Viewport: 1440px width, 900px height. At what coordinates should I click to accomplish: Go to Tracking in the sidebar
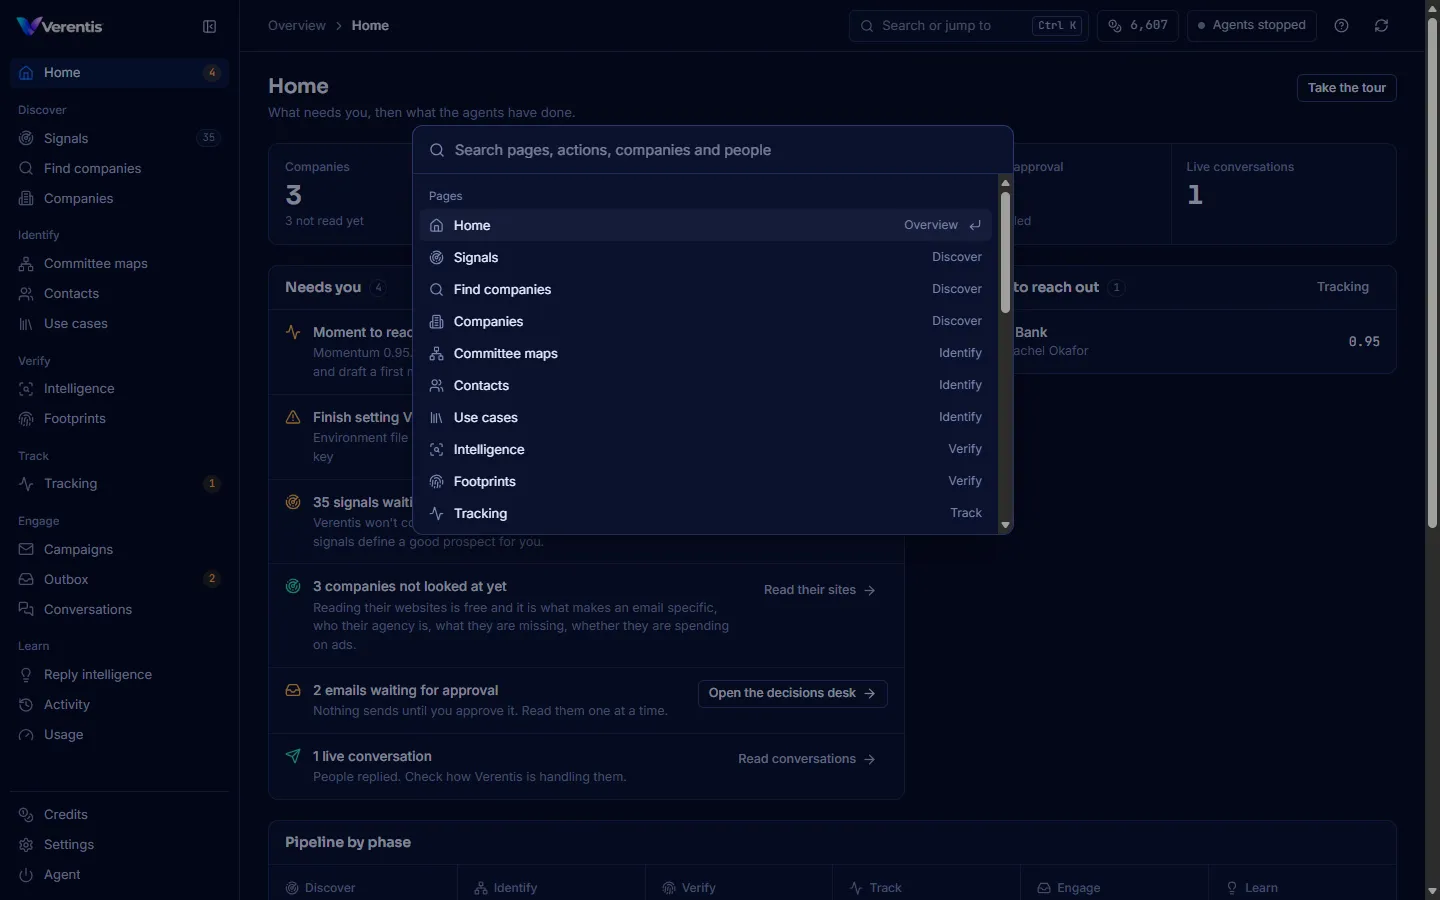119,483
